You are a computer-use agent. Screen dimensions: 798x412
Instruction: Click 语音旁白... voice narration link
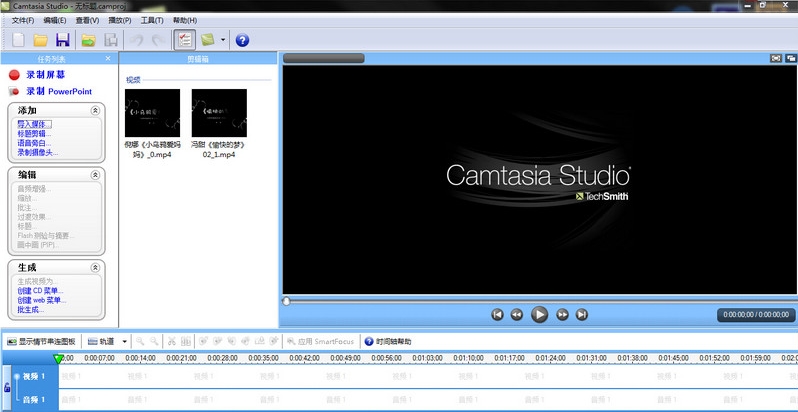tap(34, 143)
